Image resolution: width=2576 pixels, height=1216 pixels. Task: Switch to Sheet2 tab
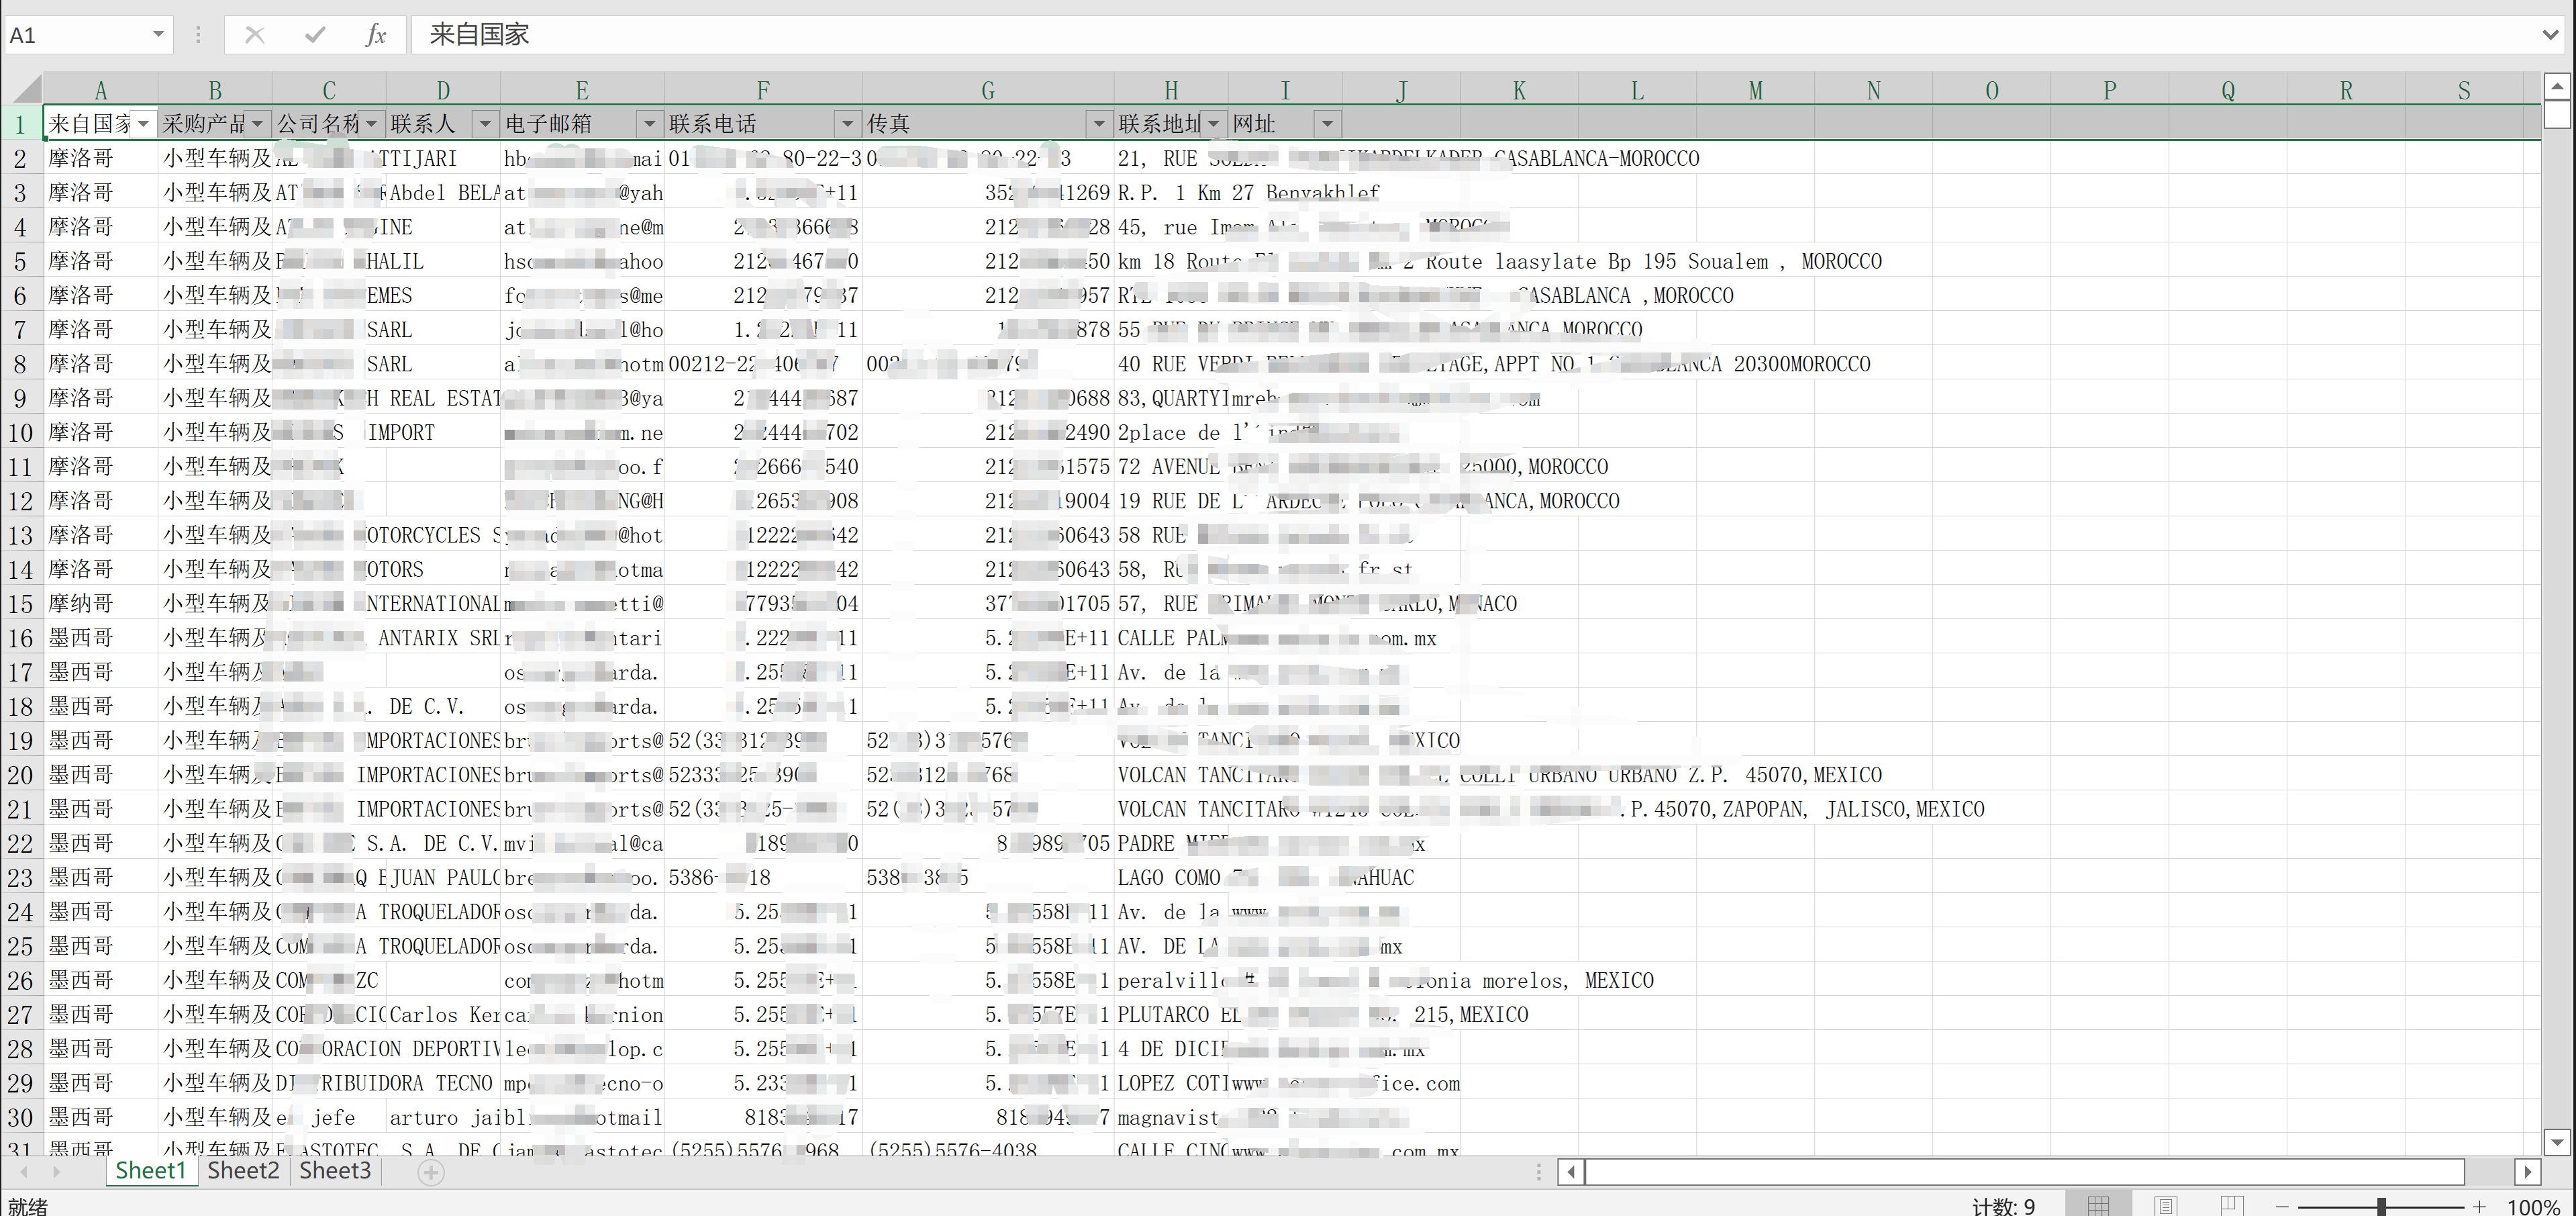tap(243, 1170)
